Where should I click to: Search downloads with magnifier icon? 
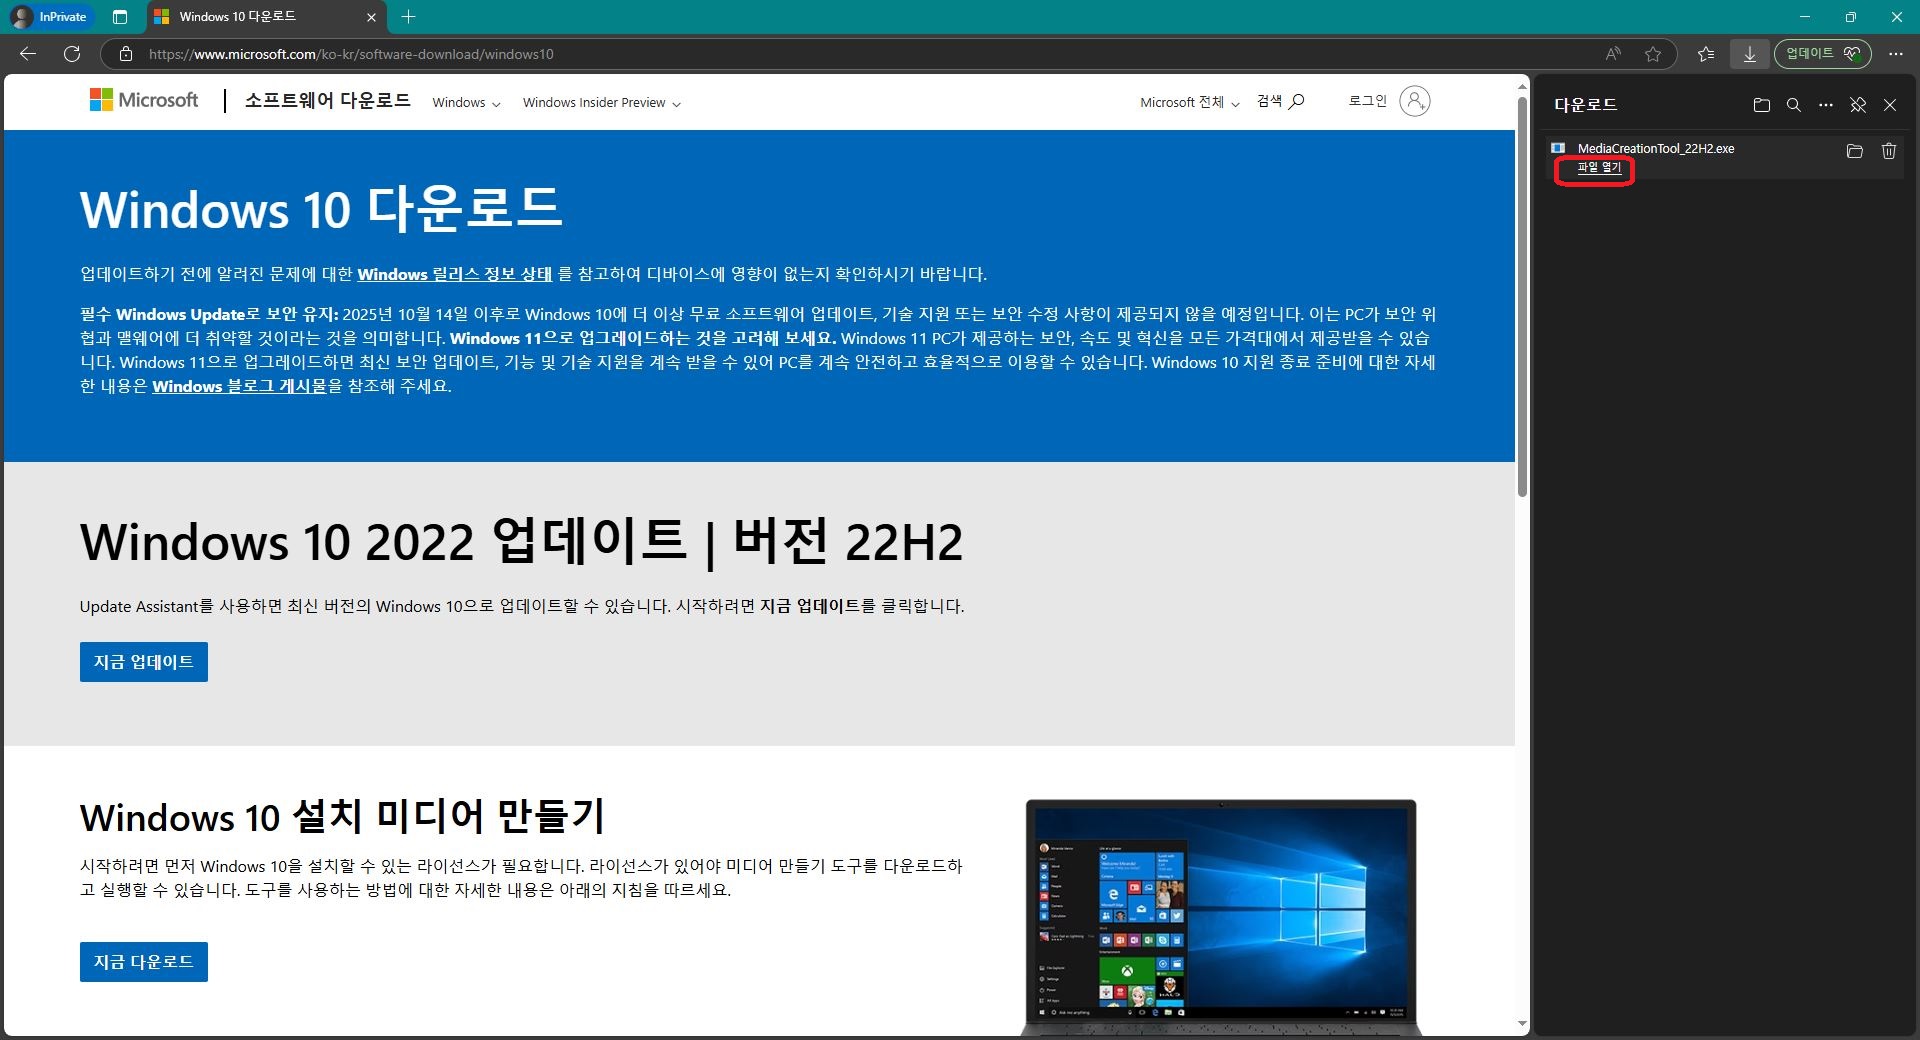(1794, 105)
